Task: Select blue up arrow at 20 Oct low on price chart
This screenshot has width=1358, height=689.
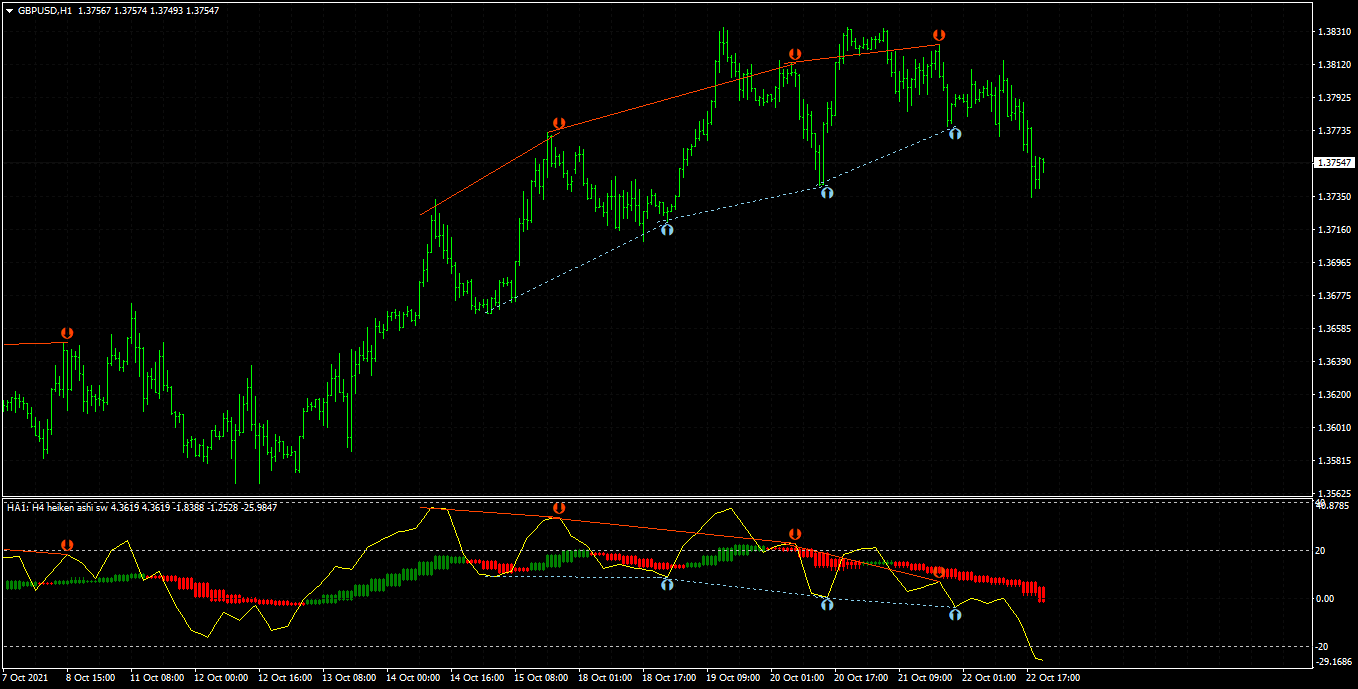Action: click(827, 192)
